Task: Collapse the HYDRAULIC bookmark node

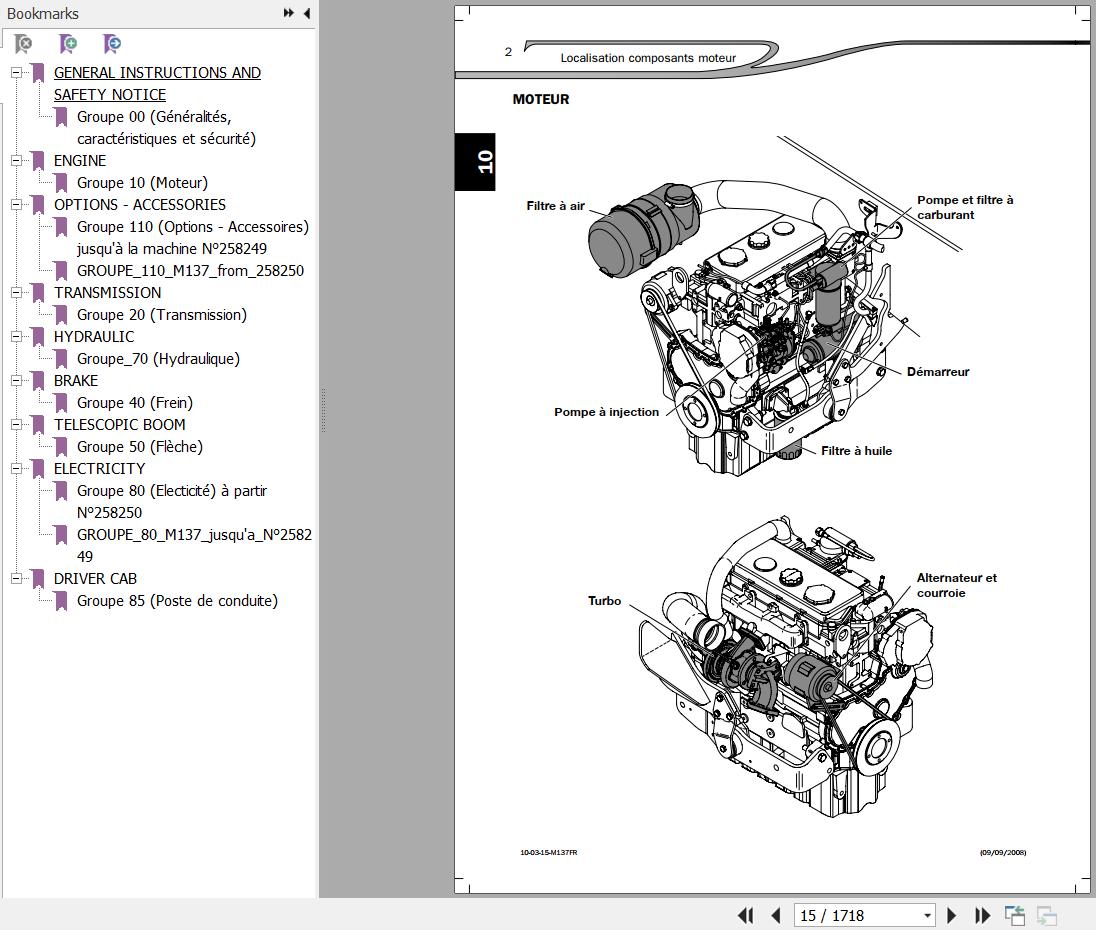Action: (x=16, y=336)
